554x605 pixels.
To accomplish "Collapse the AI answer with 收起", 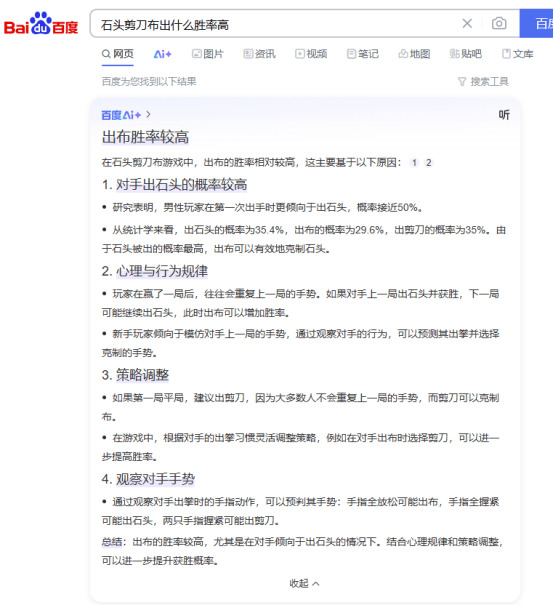I will [304, 583].
